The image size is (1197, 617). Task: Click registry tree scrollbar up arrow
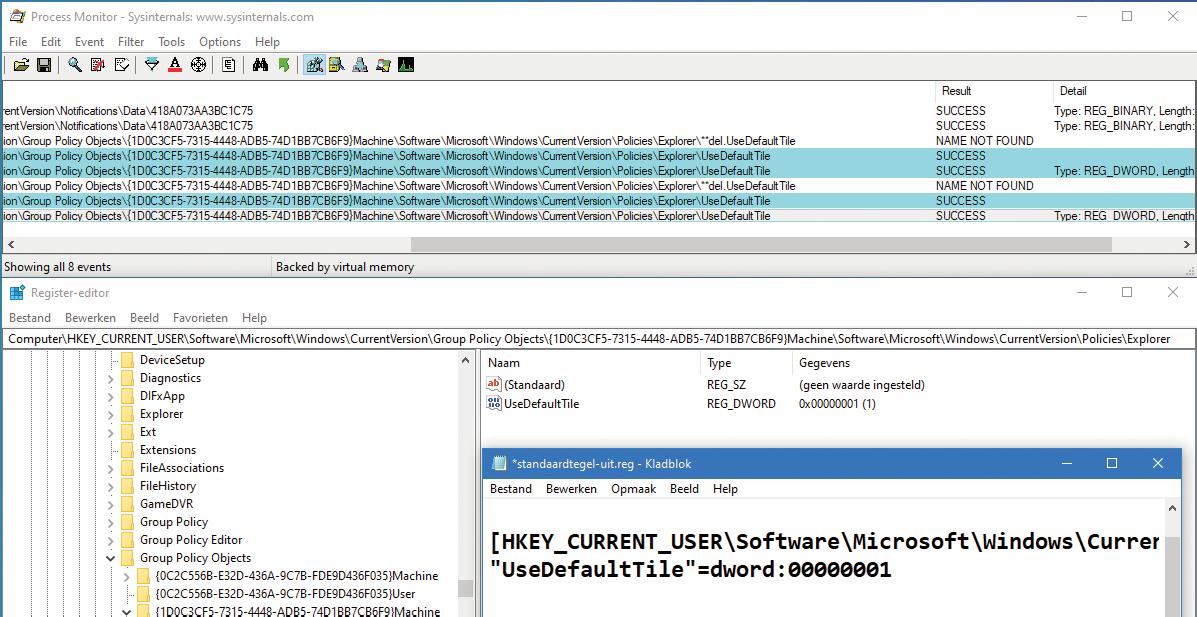(x=466, y=360)
